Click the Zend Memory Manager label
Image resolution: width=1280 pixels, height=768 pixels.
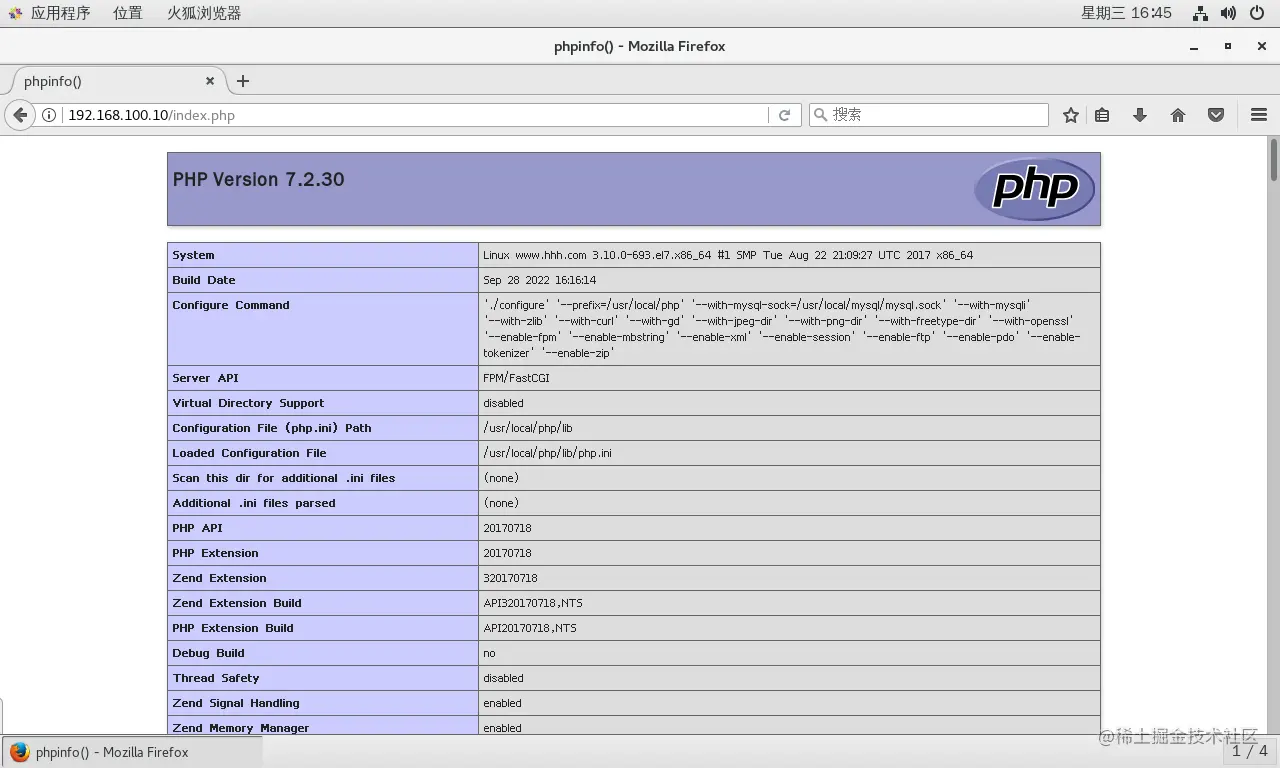coord(241,728)
